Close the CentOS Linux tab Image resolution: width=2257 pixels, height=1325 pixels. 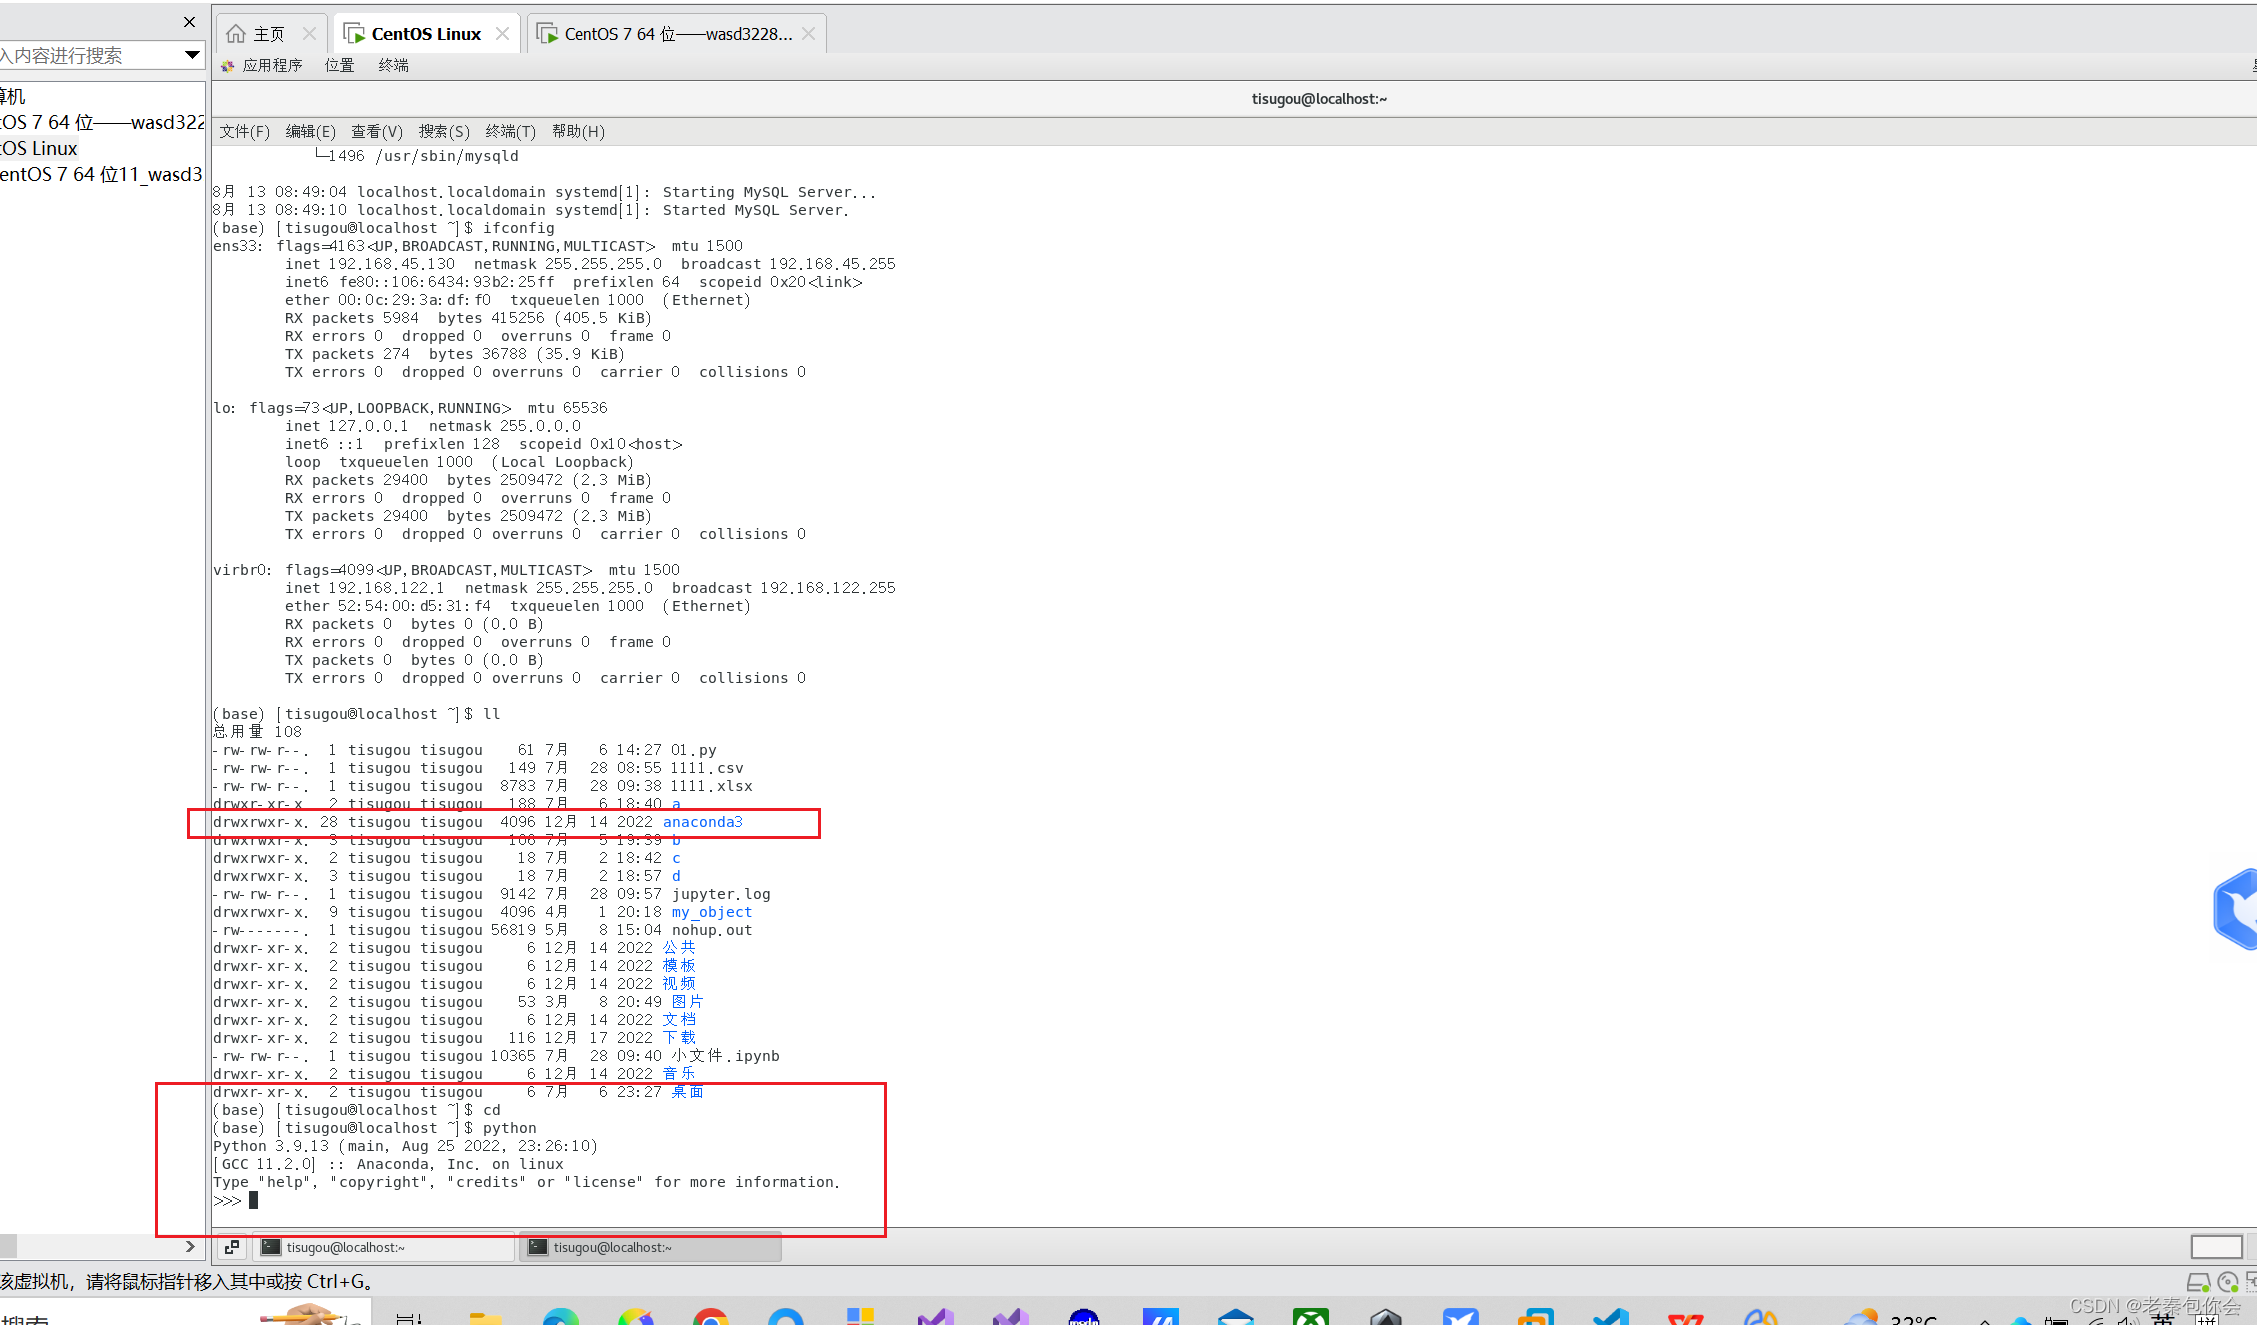click(502, 34)
